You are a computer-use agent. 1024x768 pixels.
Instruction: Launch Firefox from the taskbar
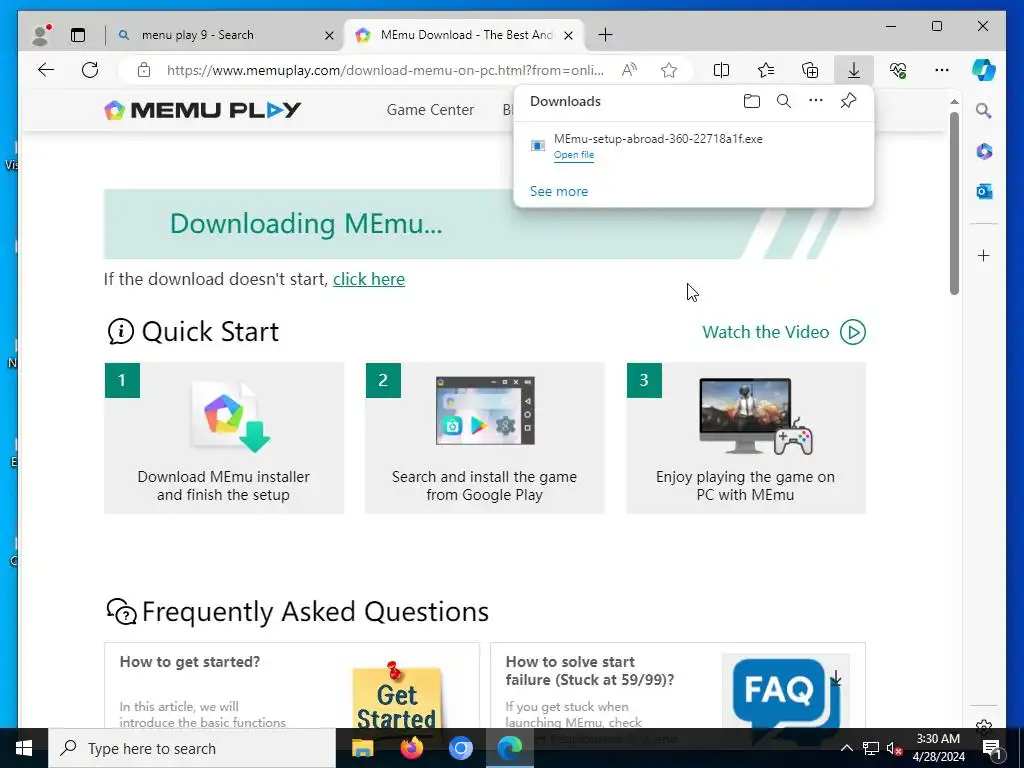pos(411,748)
